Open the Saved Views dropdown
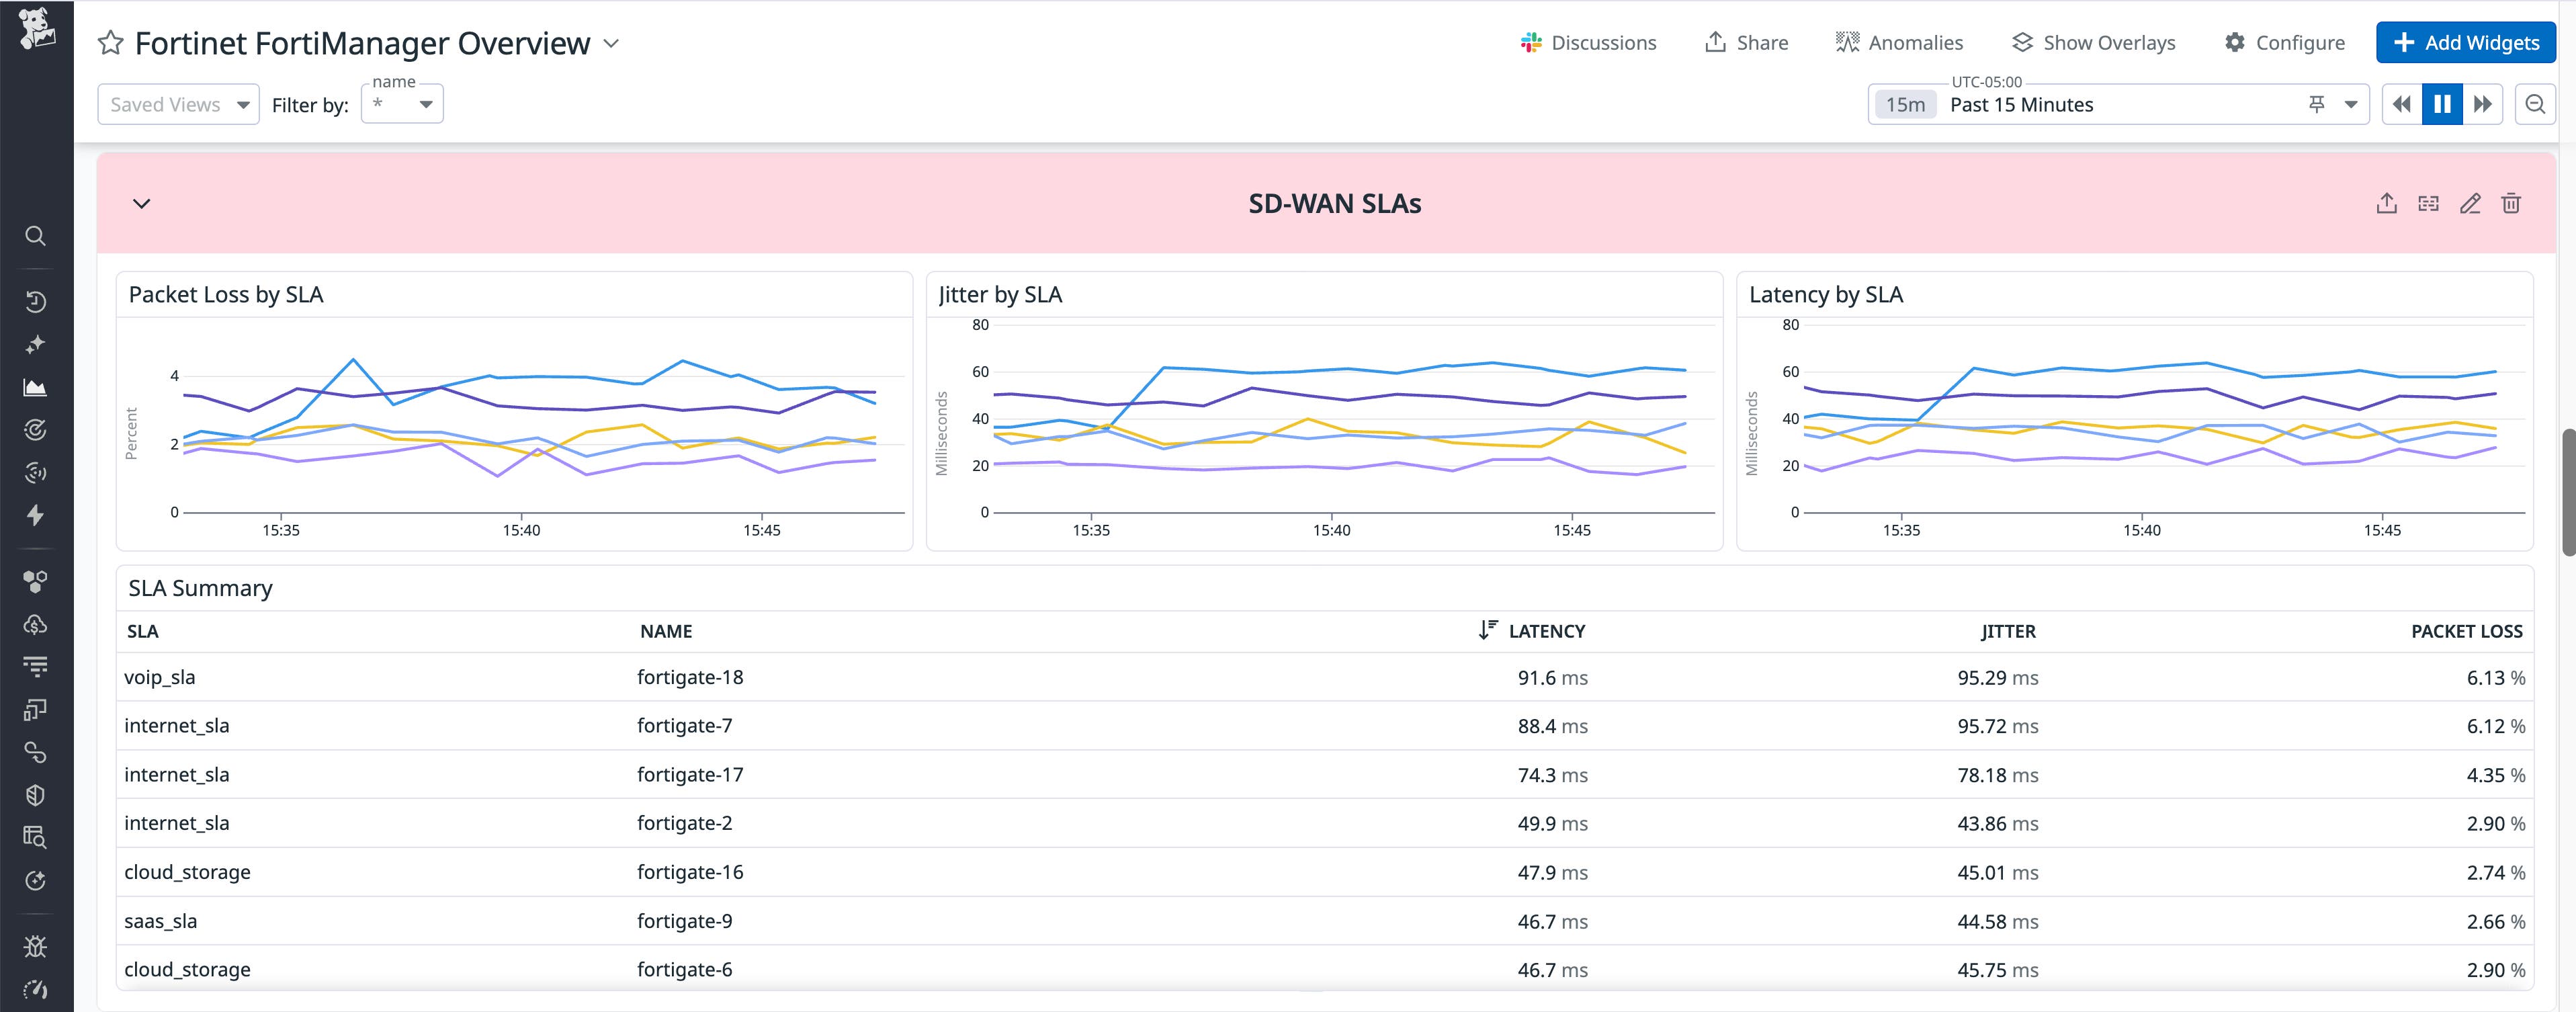Image resolution: width=2576 pixels, height=1012 pixels. pyautogui.click(x=178, y=104)
